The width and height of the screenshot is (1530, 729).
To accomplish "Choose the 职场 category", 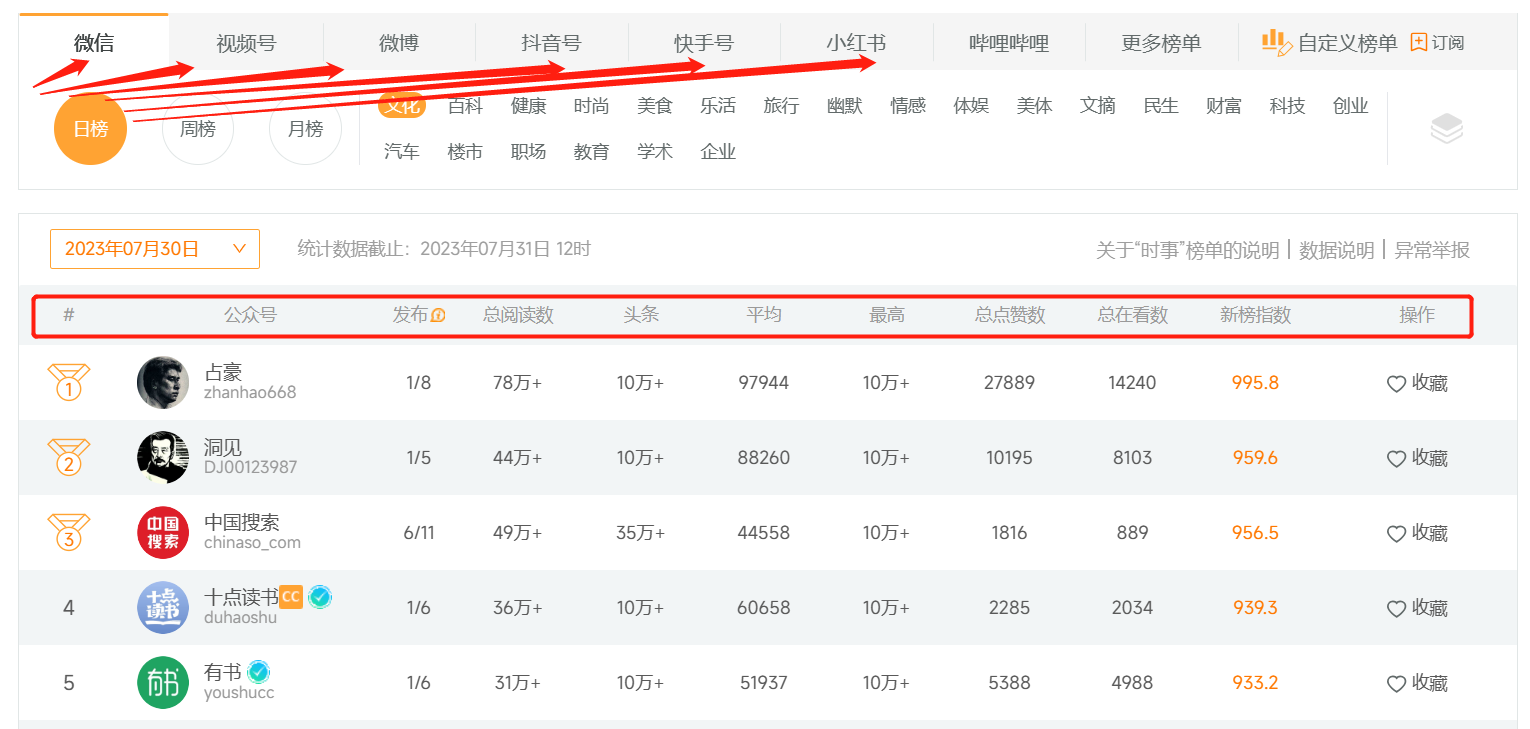I will (529, 151).
